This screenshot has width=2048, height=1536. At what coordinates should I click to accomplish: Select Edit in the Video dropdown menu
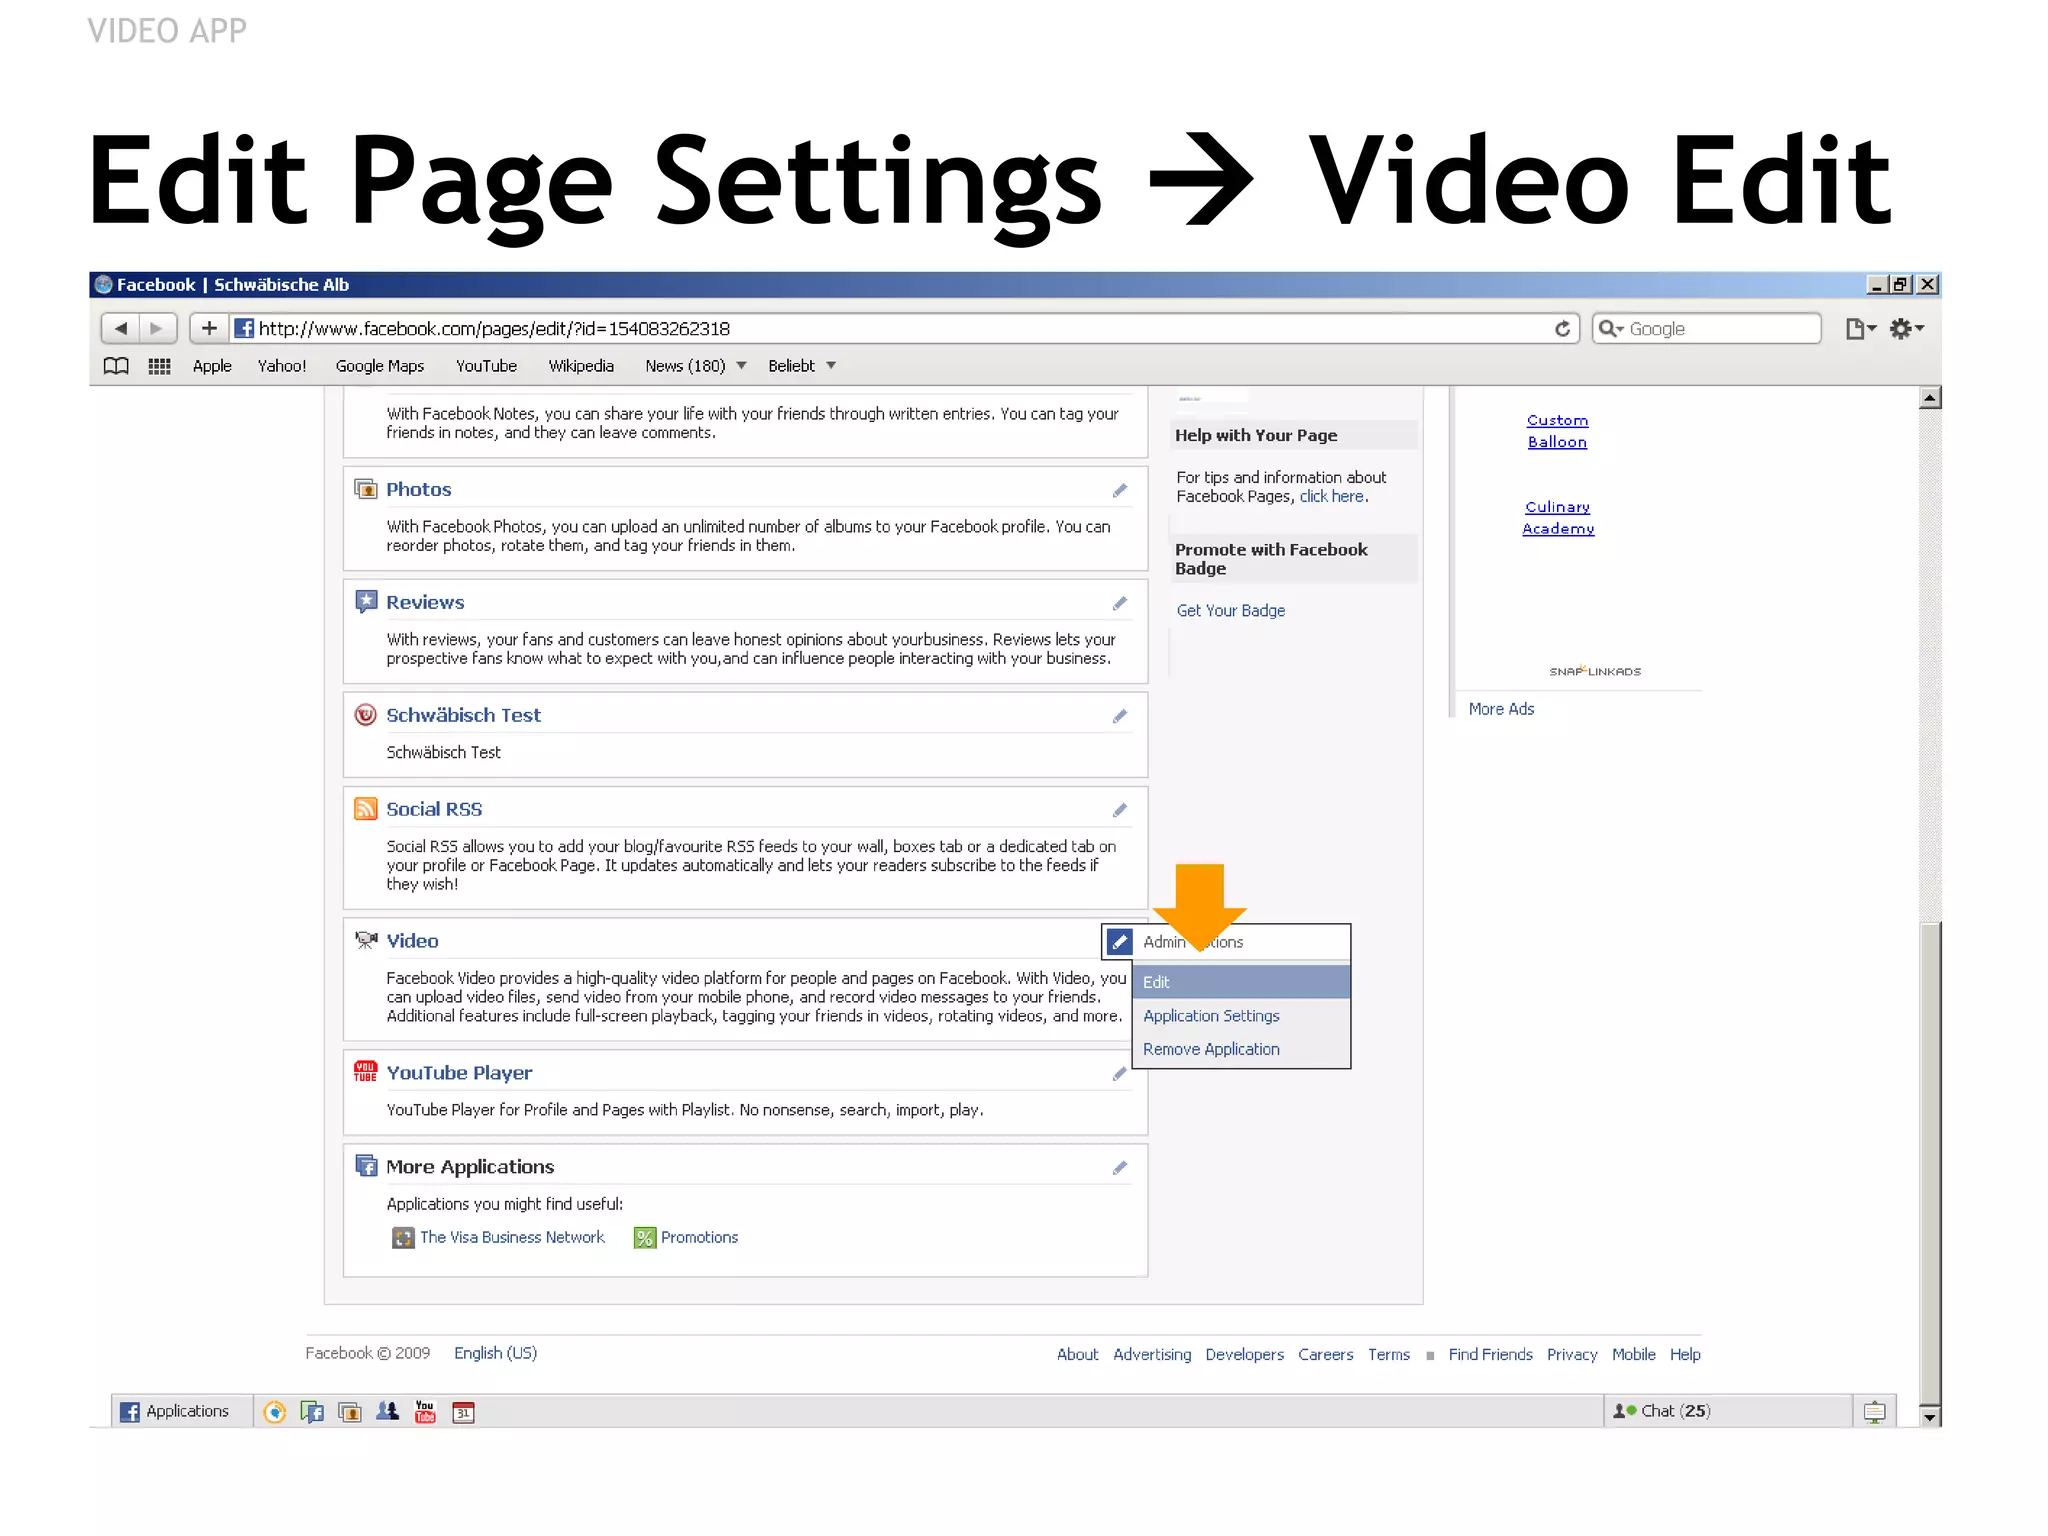[x=1241, y=982]
